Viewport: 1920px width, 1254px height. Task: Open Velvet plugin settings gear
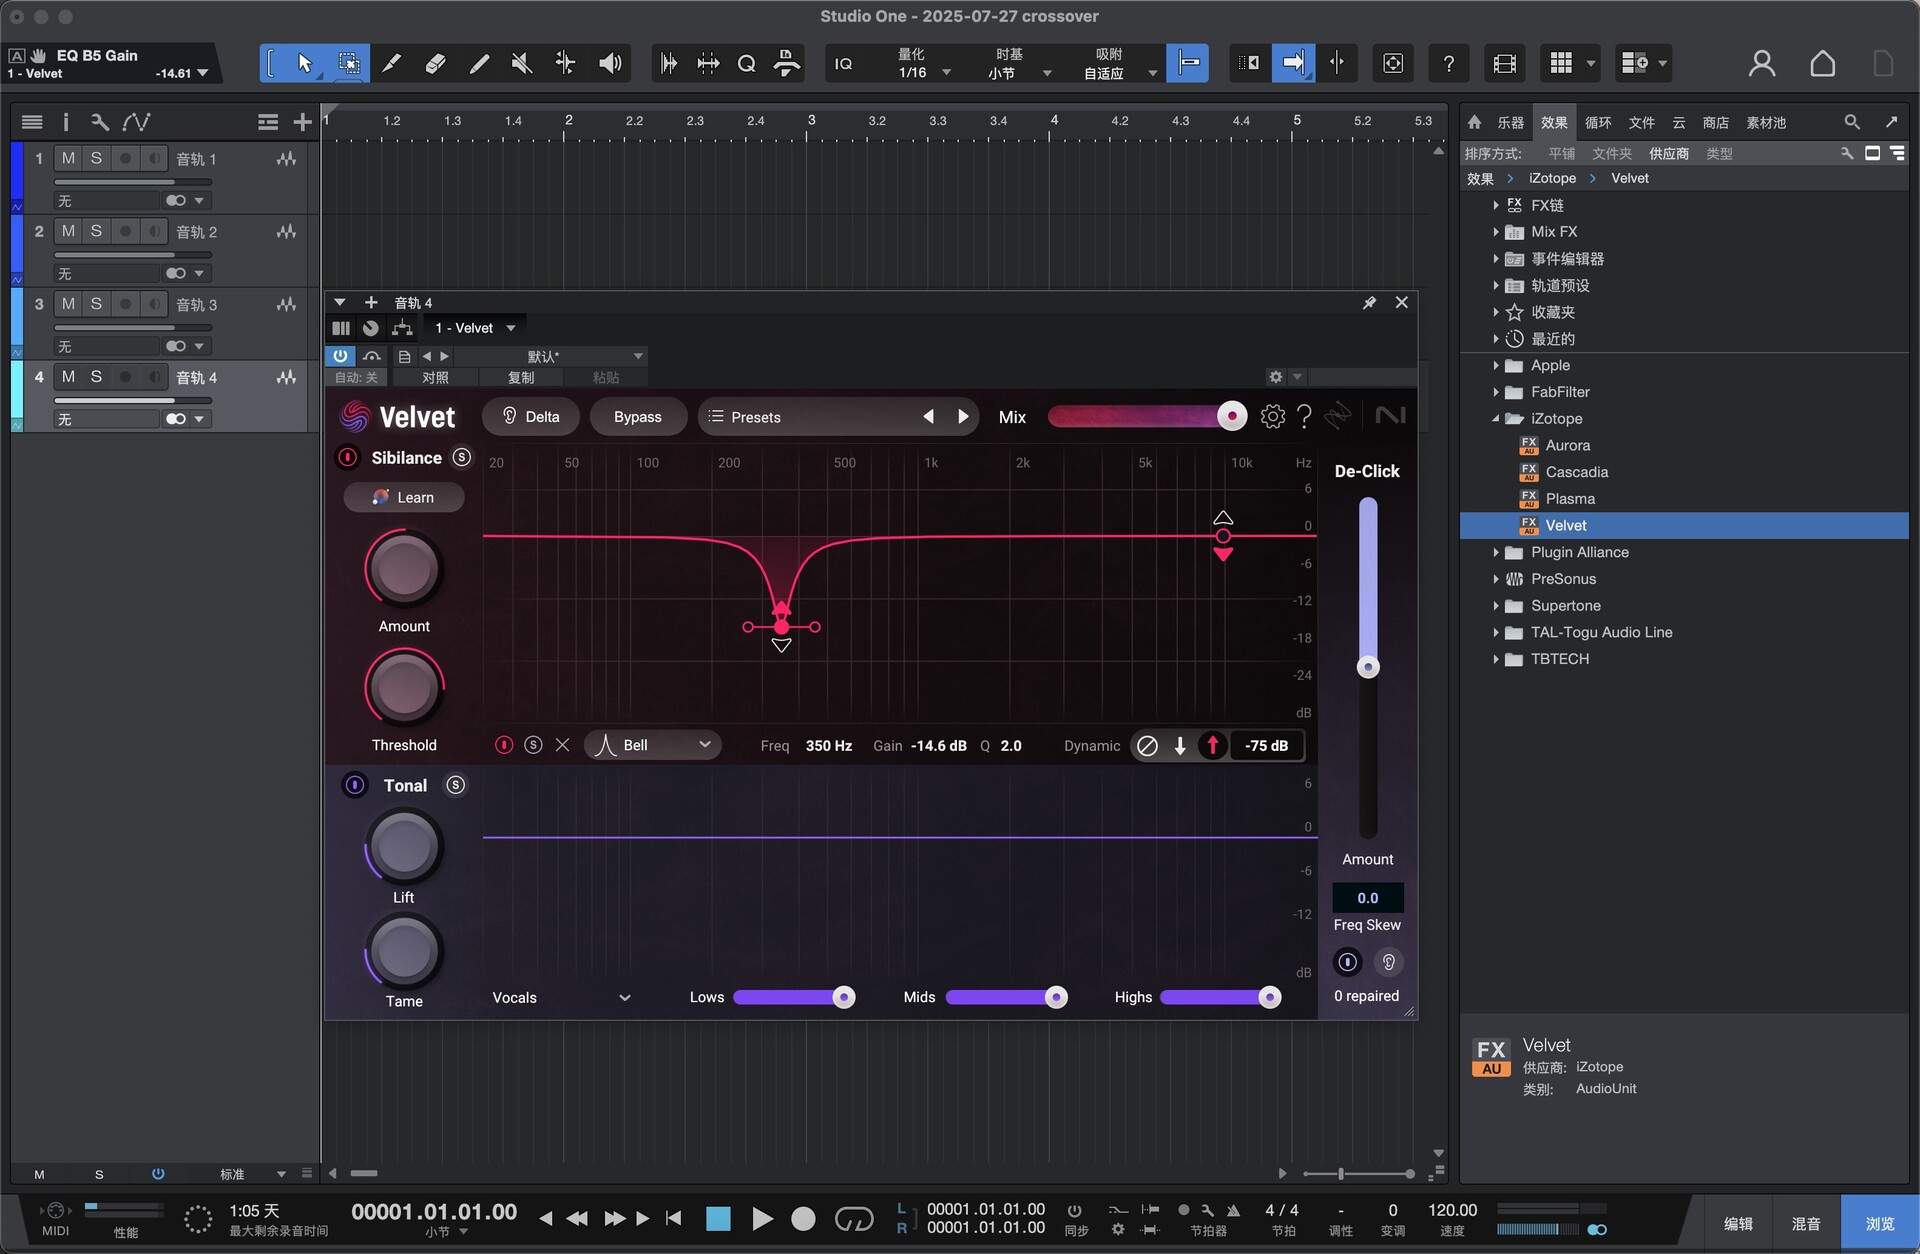[x=1272, y=417]
